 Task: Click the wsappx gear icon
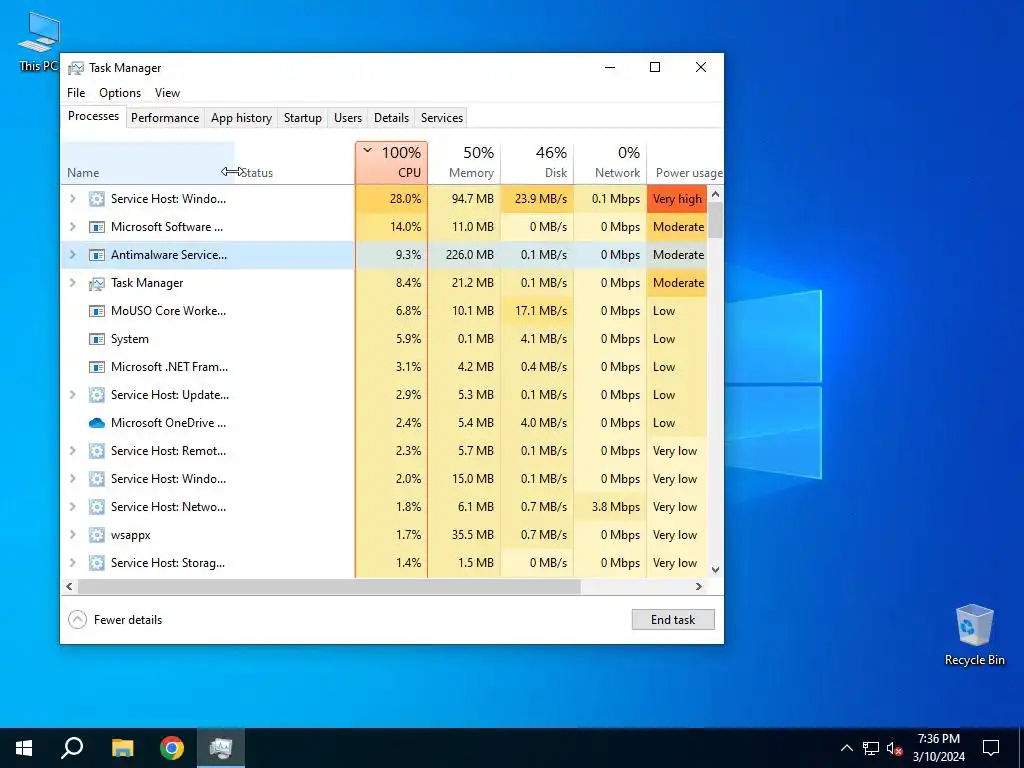(97, 535)
